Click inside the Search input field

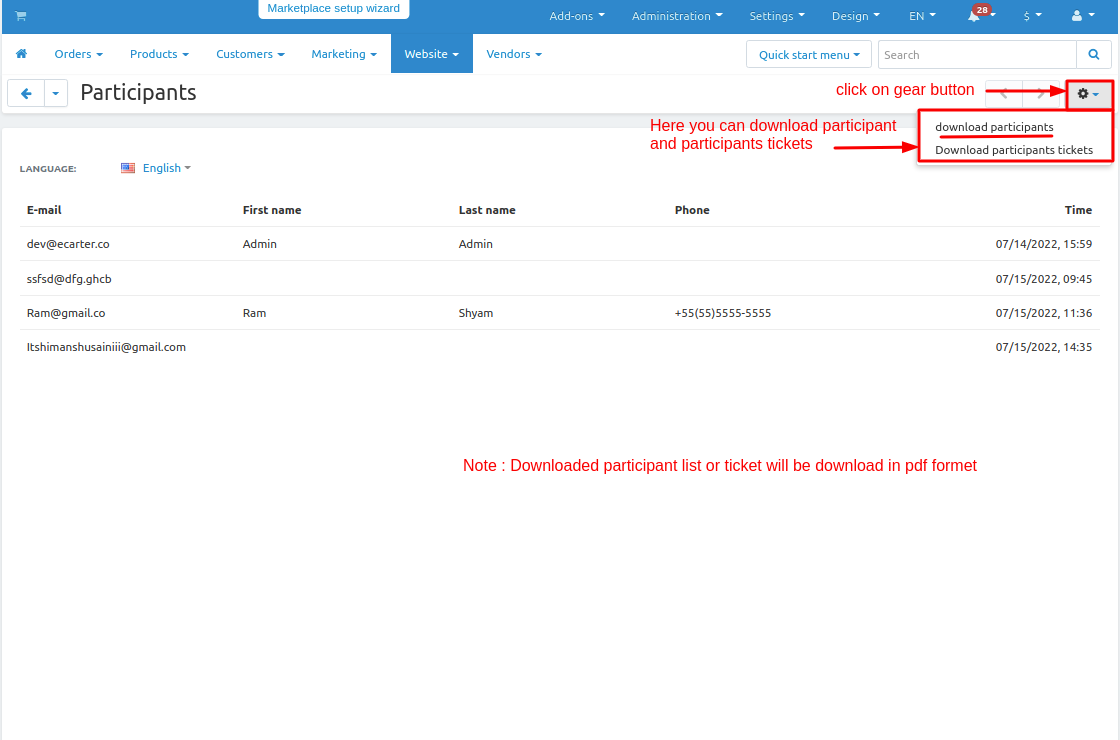976,55
